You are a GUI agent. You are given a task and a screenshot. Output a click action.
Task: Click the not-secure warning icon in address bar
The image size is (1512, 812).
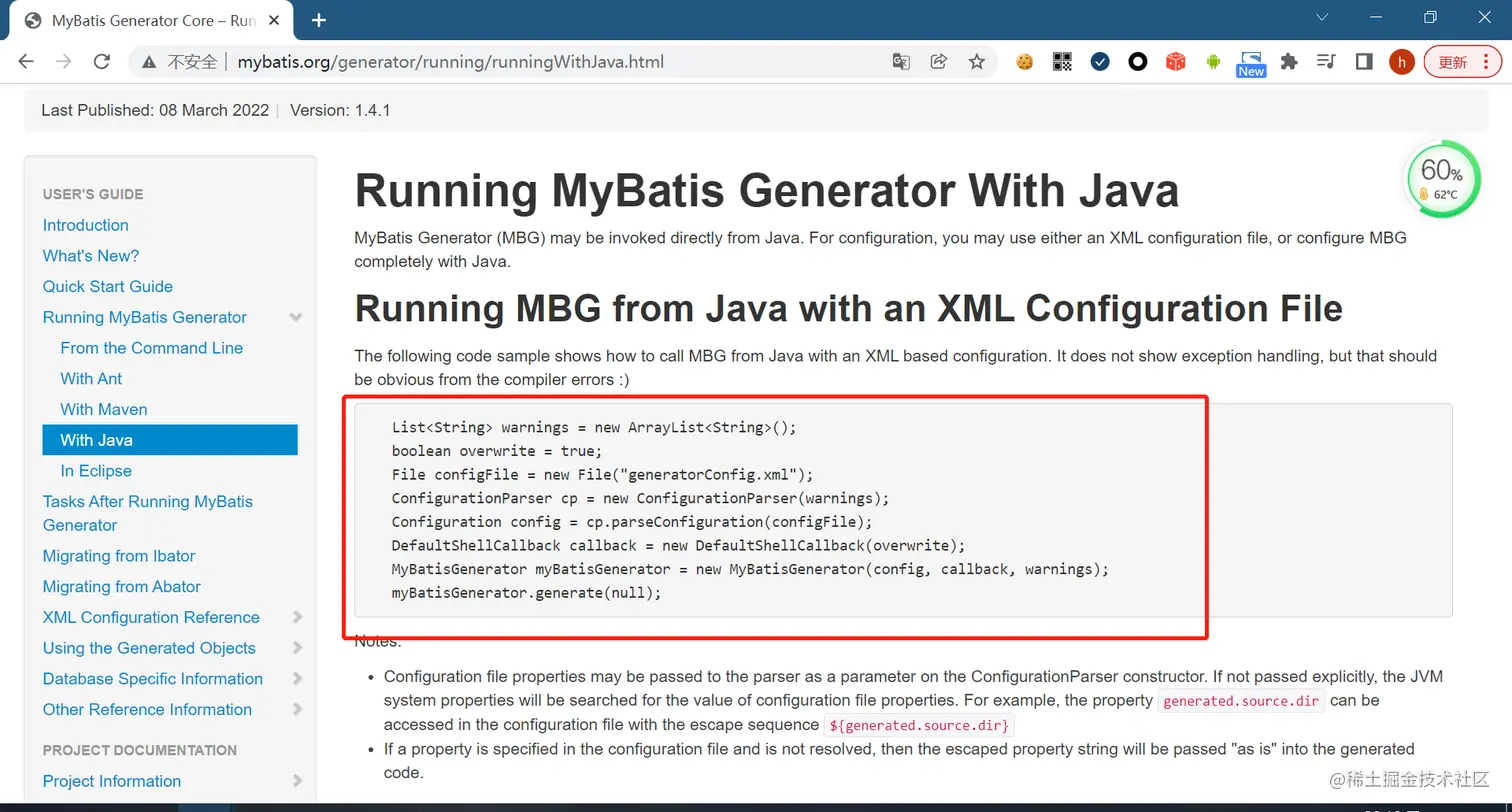pyautogui.click(x=149, y=62)
